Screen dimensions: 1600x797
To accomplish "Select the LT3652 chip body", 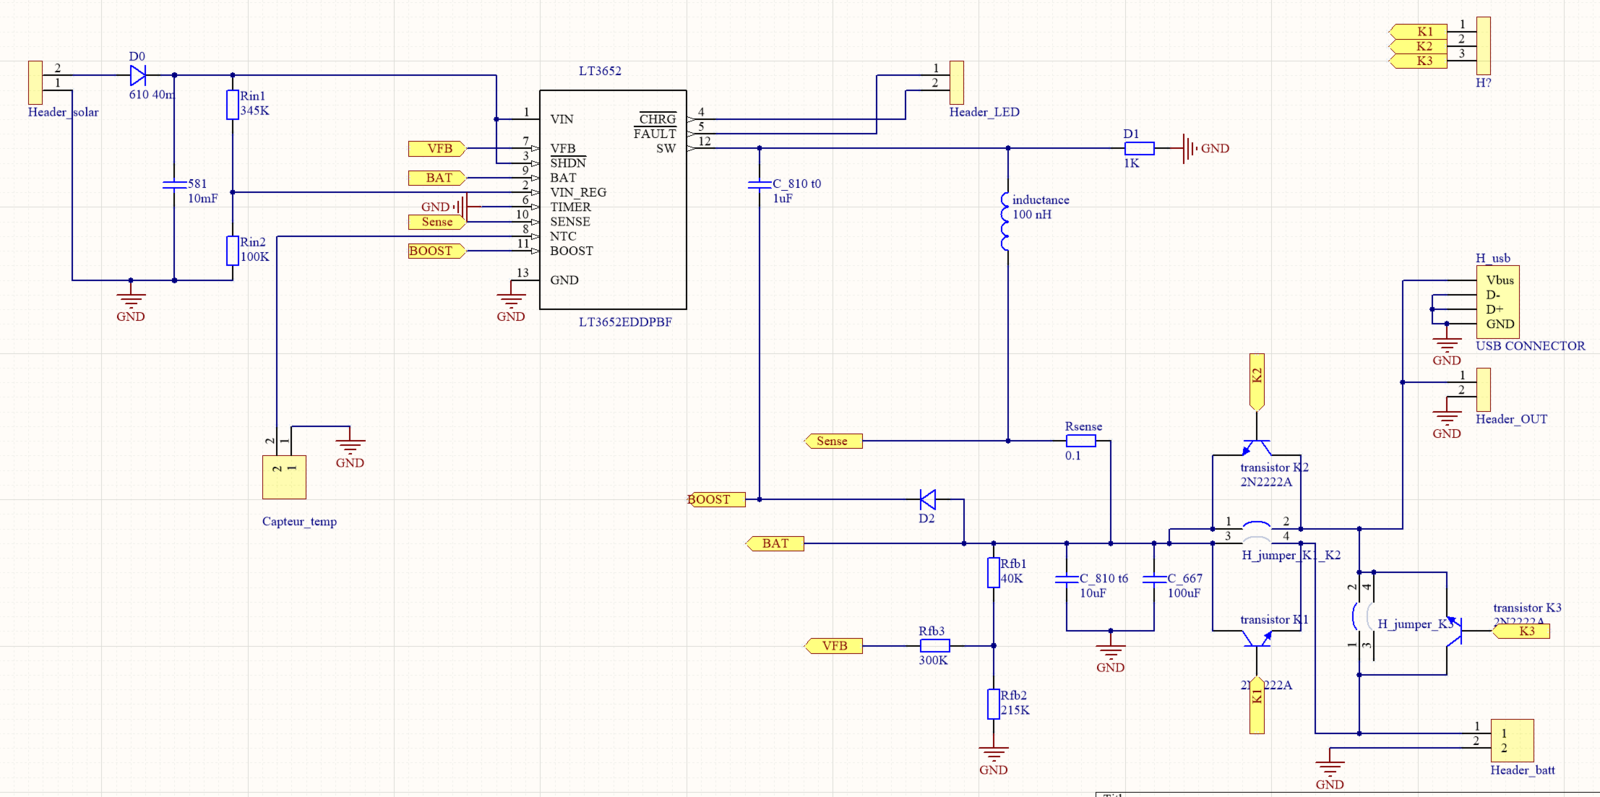I will (612, 200).
